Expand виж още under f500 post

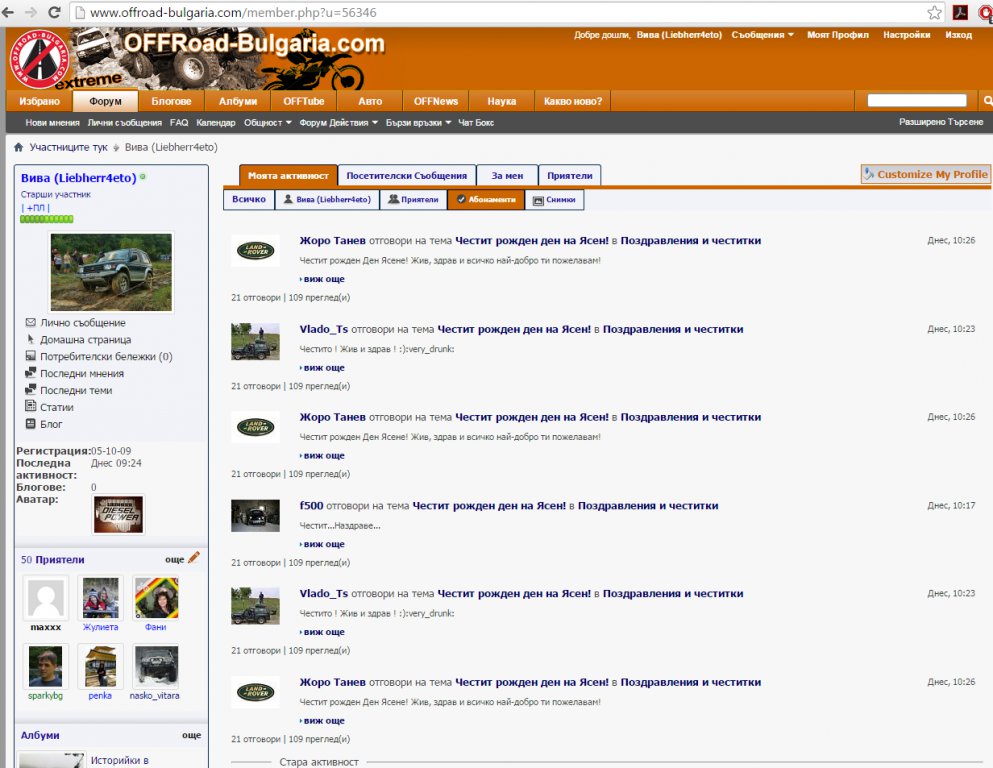click(323, 544)
